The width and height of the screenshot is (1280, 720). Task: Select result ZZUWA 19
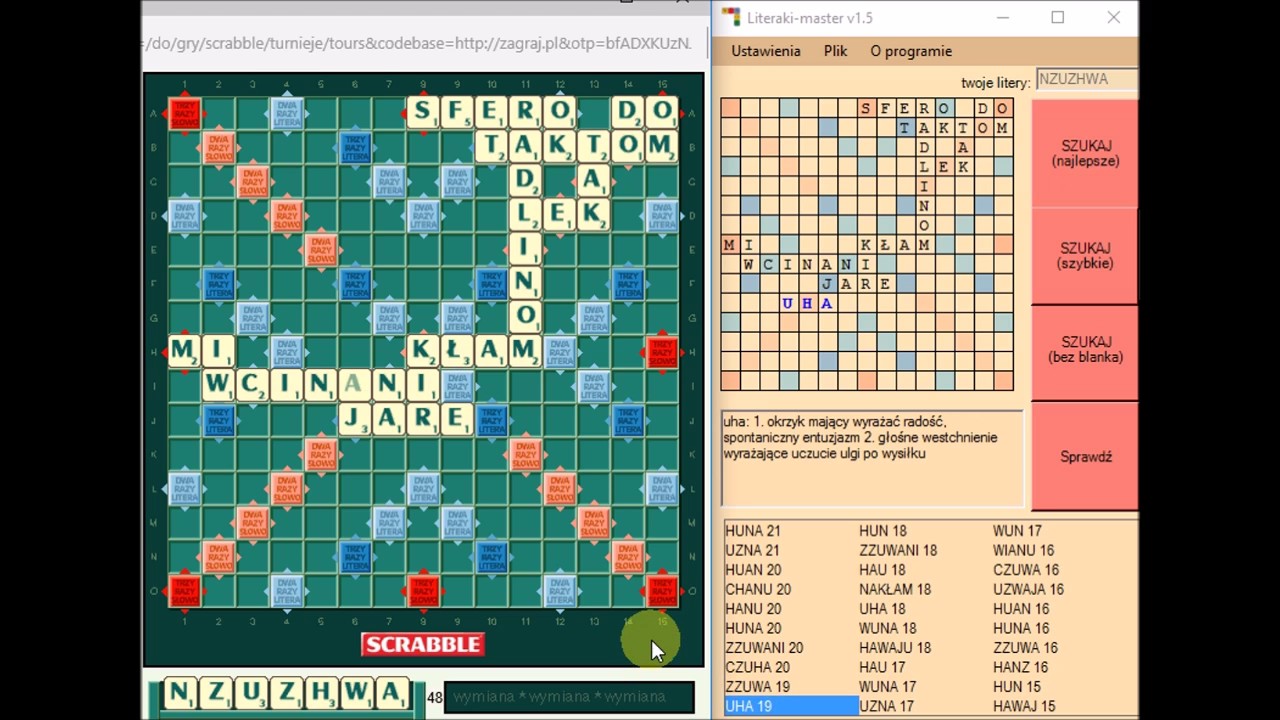point(757,686)
